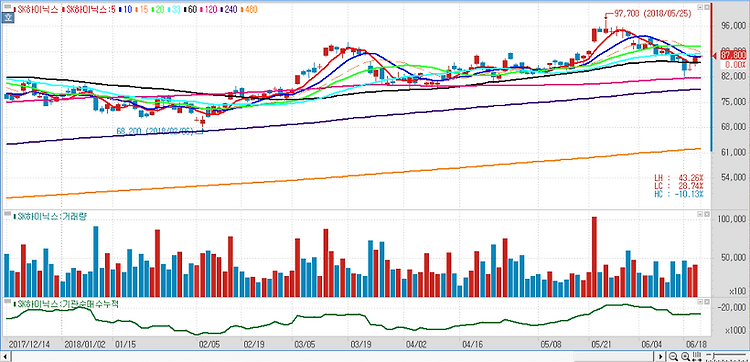Screen dimensions: 750x362
Task: Click the scrollbar right arrow
Action: pos(661,357)
